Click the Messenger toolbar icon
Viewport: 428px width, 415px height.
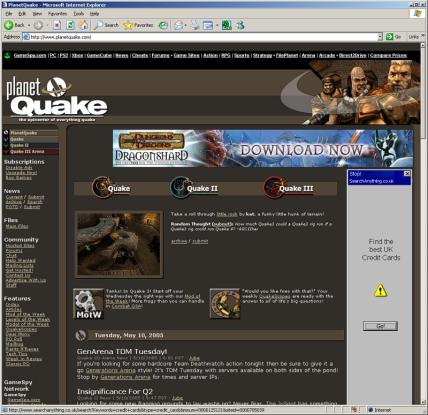[240, 25]
